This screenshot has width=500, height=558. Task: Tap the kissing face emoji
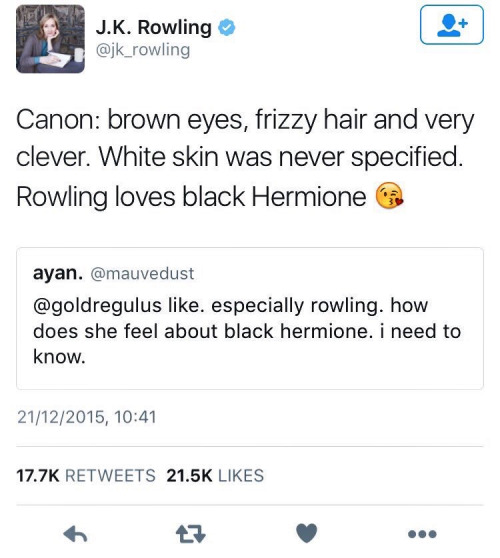click(390, 195)
